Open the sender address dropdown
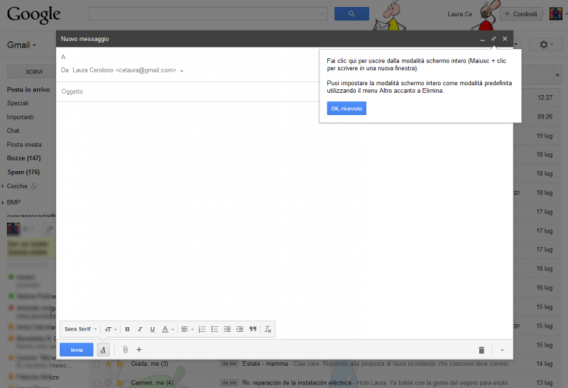The image size is (568, 388). (x=182, y=71)
